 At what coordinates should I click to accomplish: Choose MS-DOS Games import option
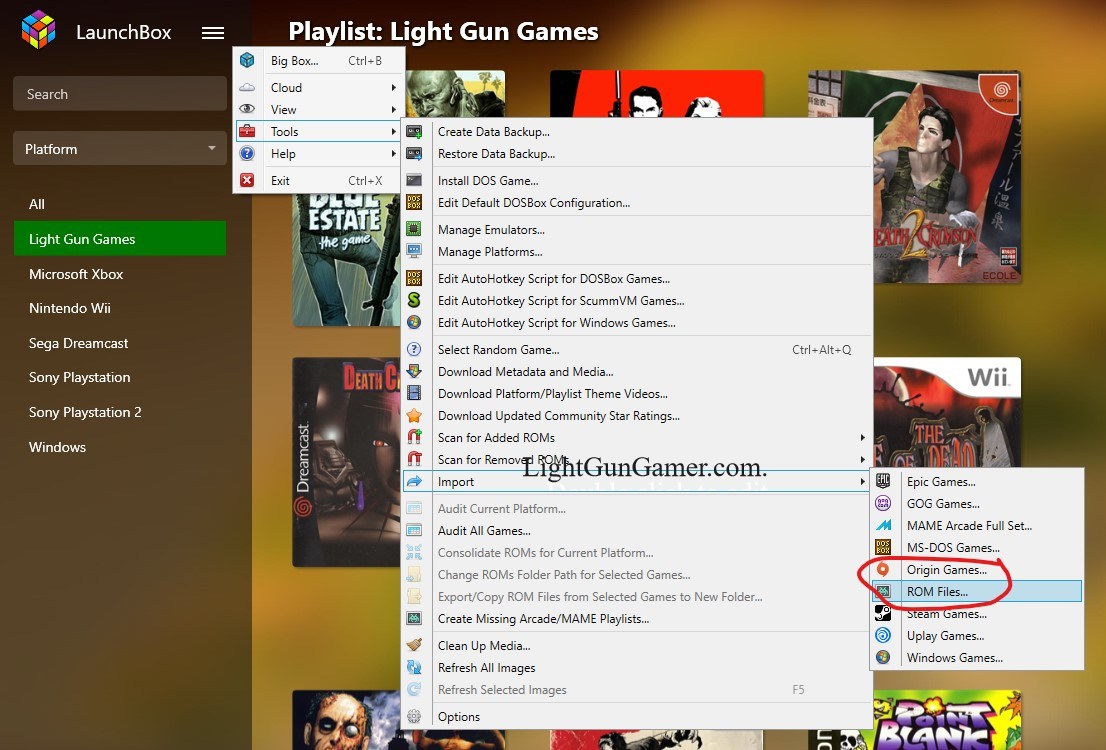tap(977, 548)
